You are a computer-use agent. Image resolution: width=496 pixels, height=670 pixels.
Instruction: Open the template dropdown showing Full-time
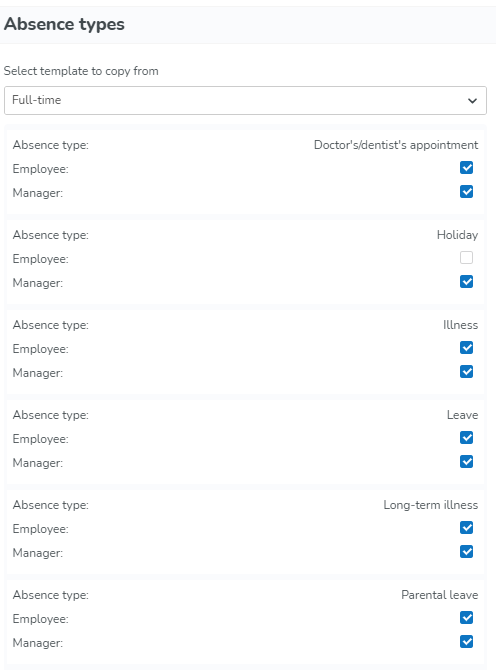click(245, 100)
